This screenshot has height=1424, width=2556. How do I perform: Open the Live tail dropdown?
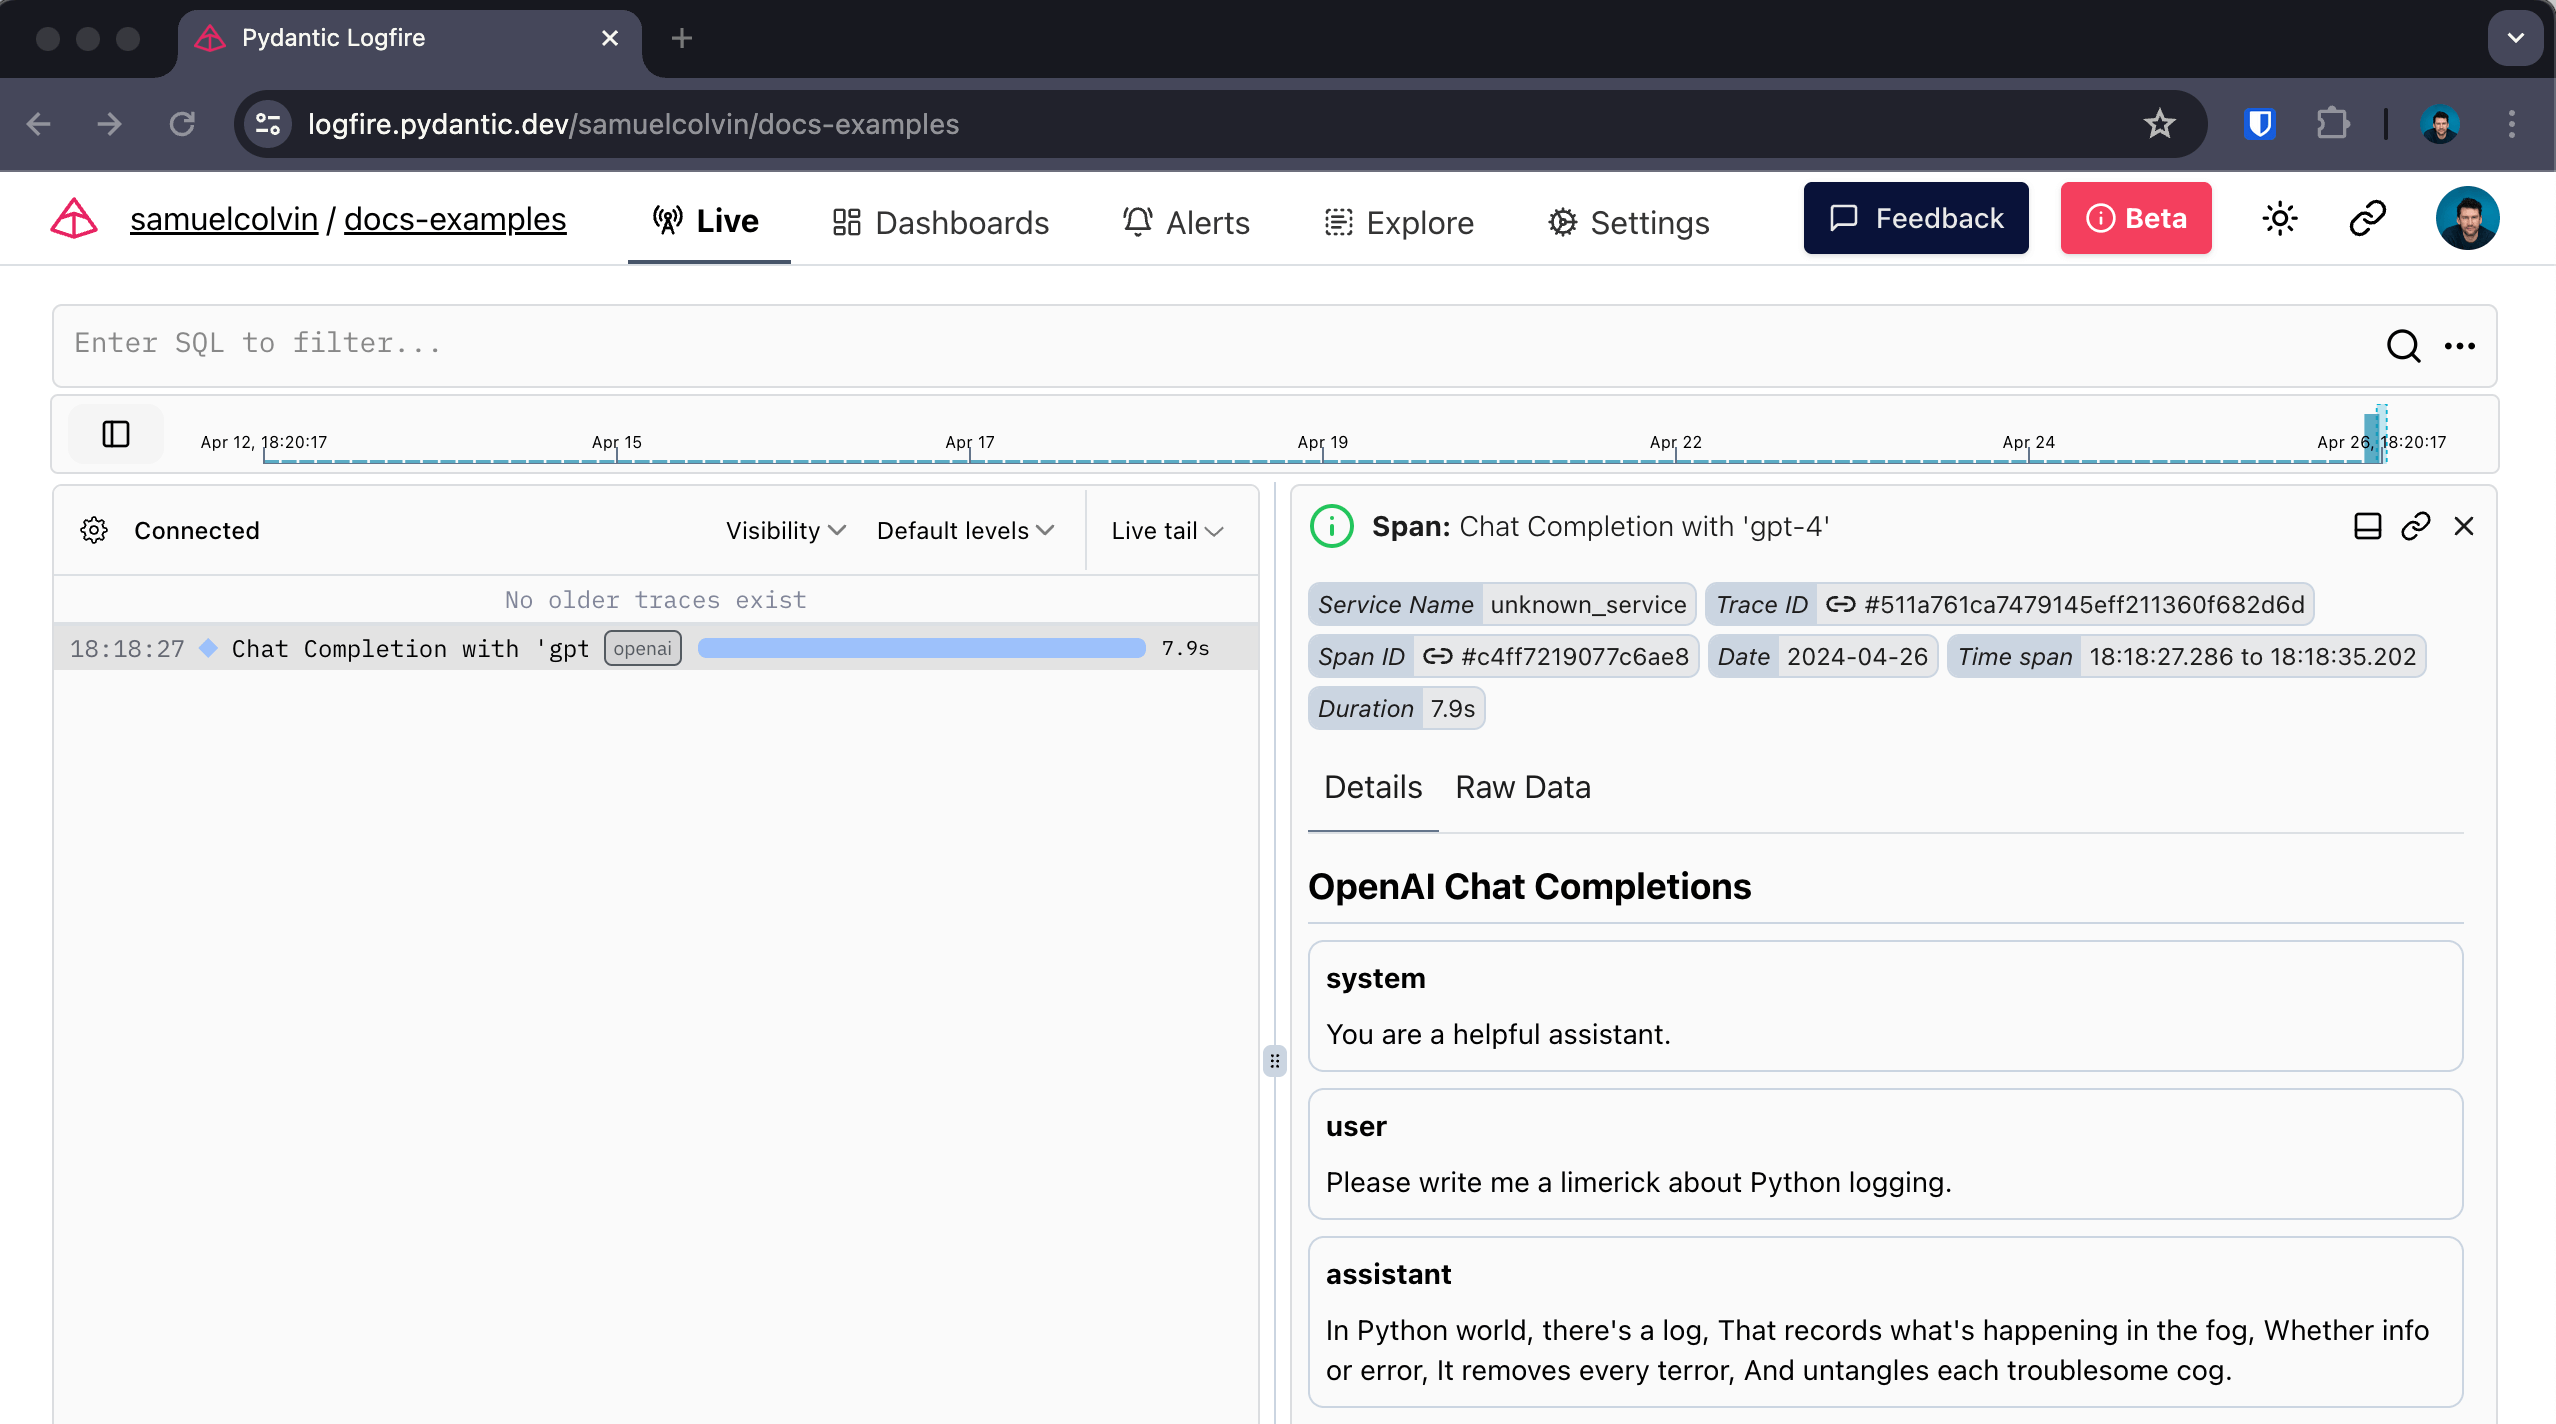click(x=1166, y=530)
